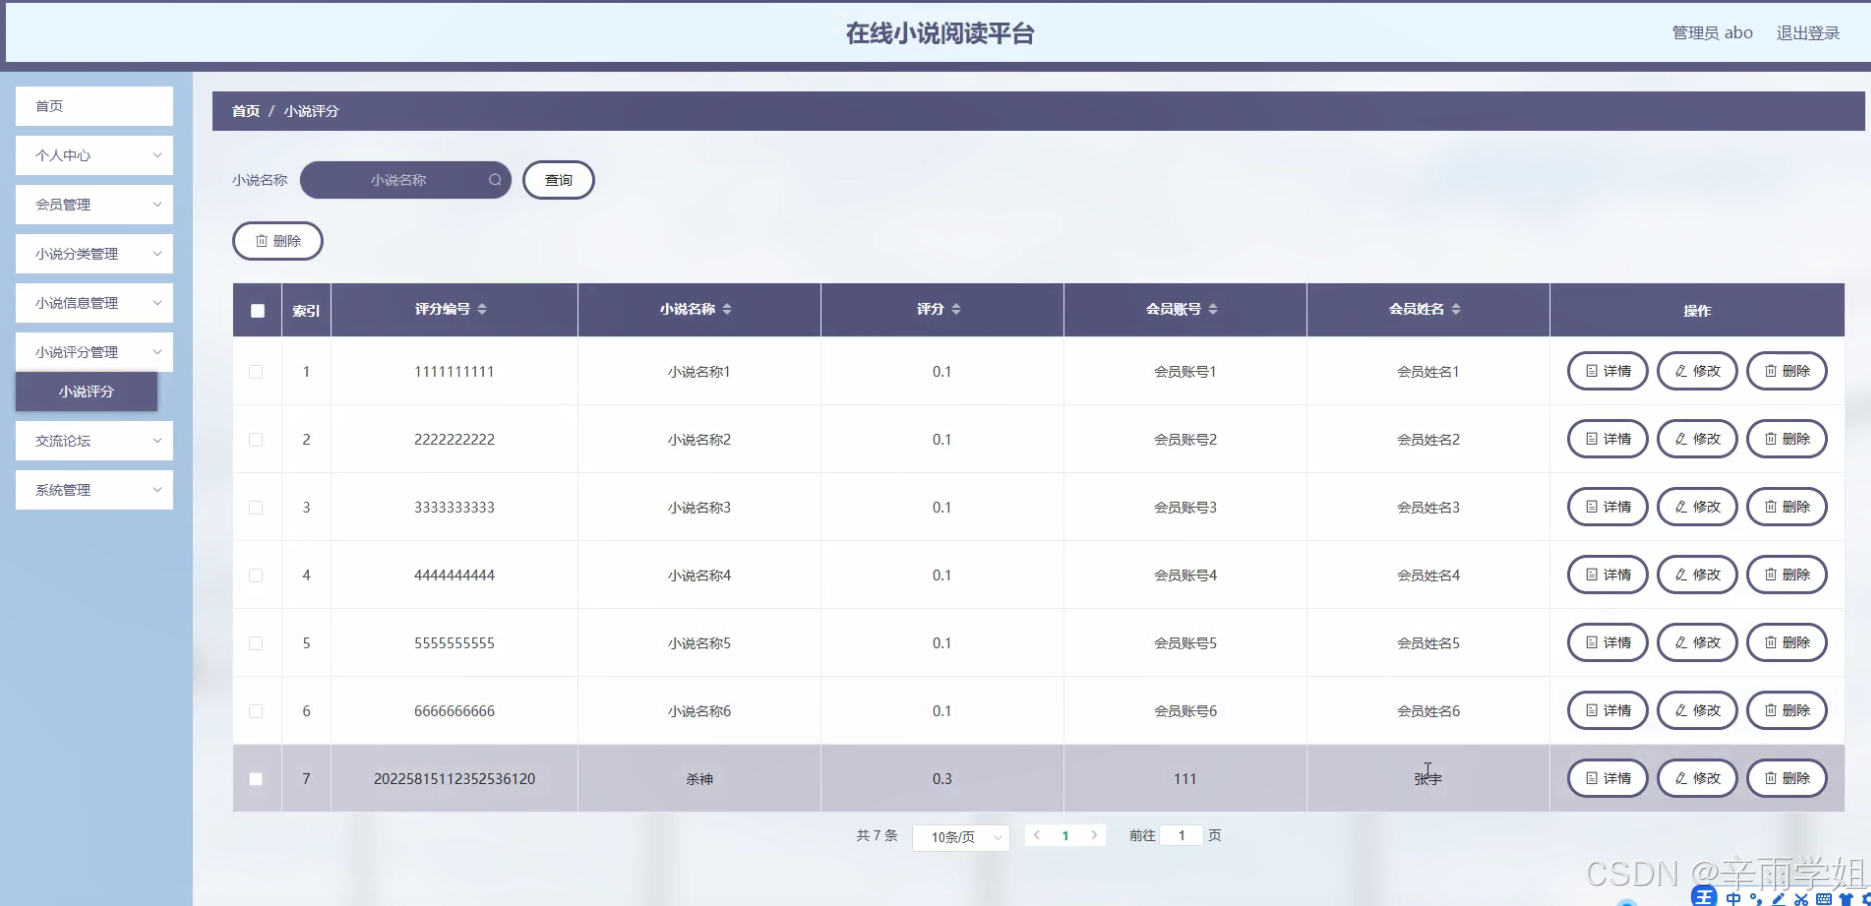Check the row 1 checkbox
This screenshot has height=906, width=1871.
coord(256,372)
